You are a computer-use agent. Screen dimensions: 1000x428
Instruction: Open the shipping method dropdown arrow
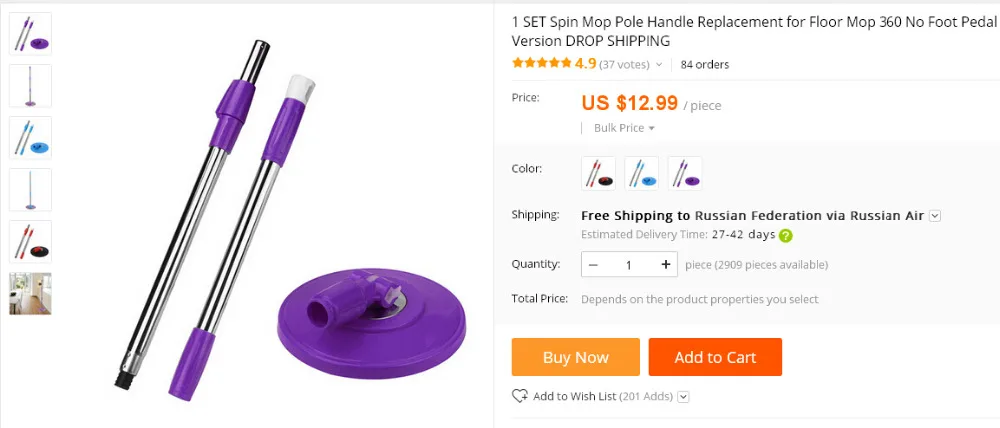point(935,216)
